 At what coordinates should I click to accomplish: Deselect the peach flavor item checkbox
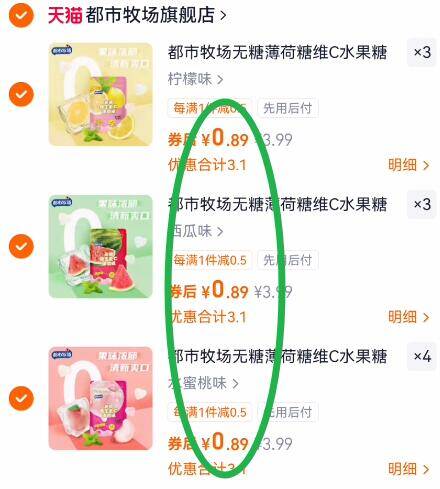coord(21,398)
